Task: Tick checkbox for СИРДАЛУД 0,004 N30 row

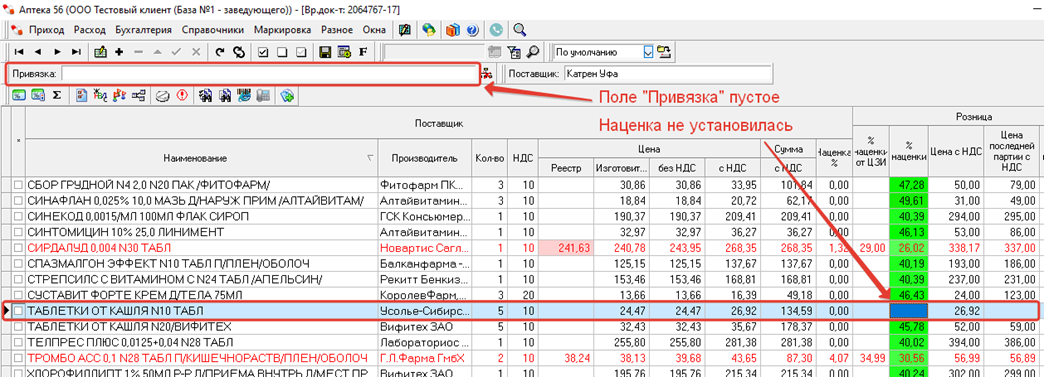Action: point(19,247)
